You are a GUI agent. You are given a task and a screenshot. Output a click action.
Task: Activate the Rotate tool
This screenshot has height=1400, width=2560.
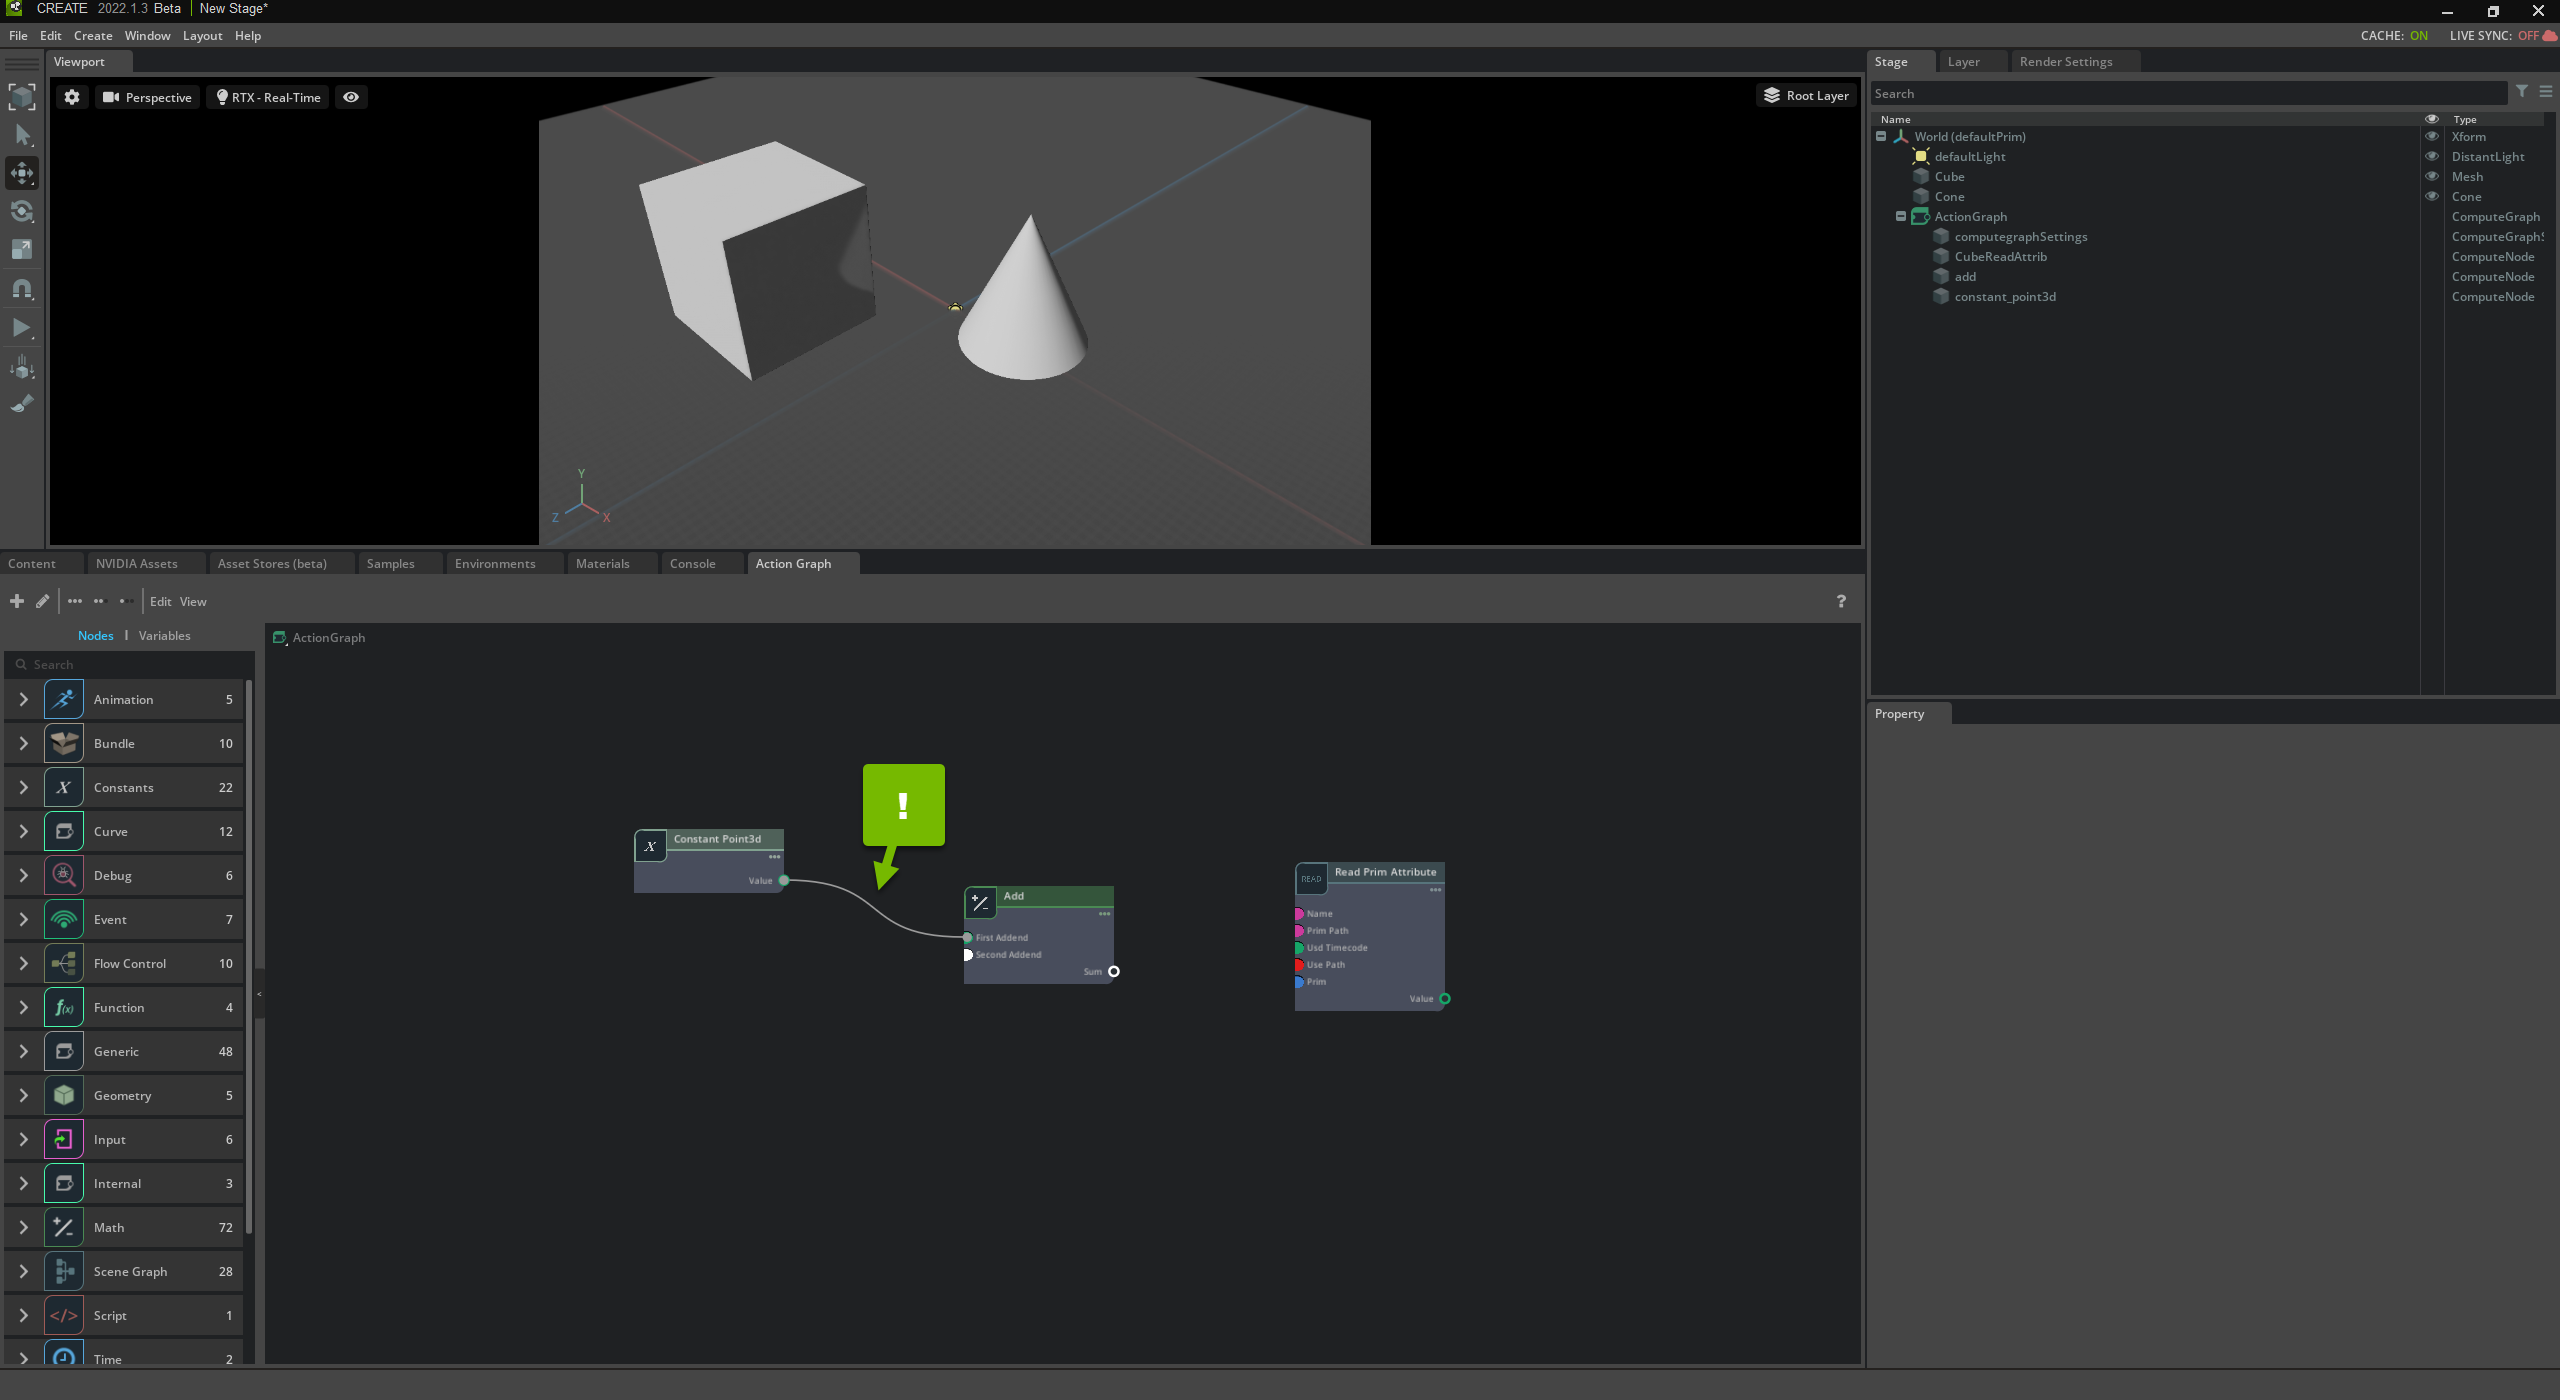tap(22, 212)
